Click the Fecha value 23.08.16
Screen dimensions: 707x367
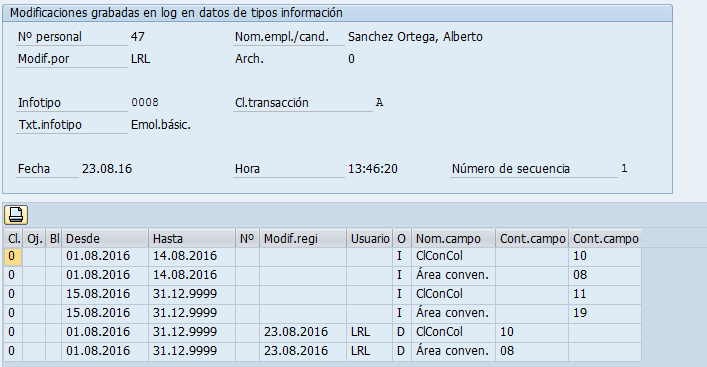click(x=107, y=169)
